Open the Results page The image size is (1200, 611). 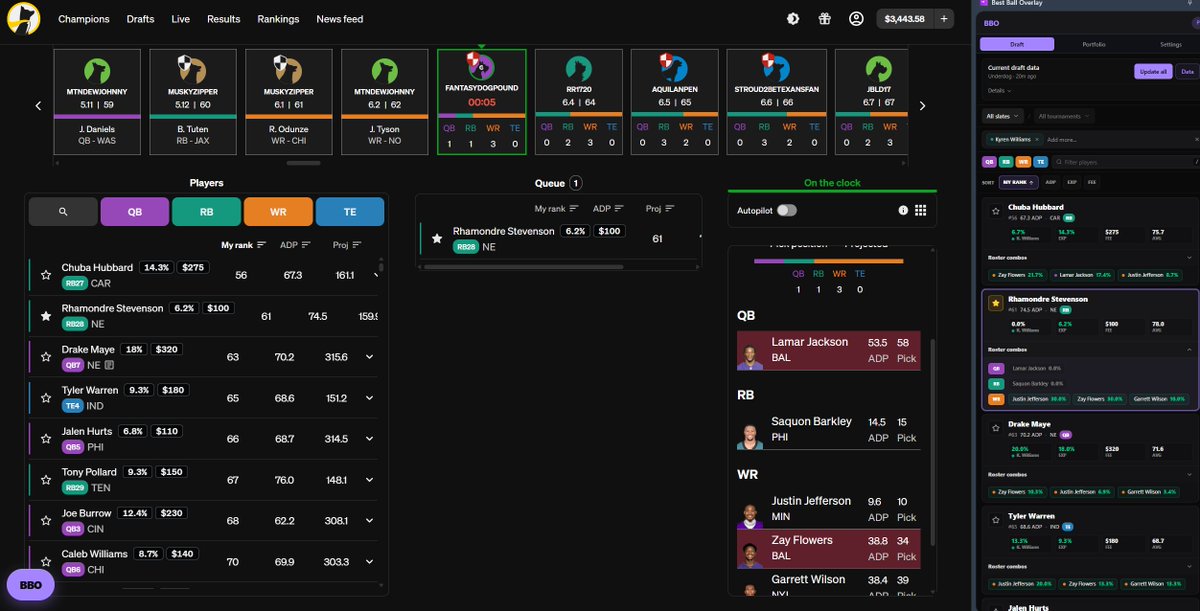tap(223, 19)
